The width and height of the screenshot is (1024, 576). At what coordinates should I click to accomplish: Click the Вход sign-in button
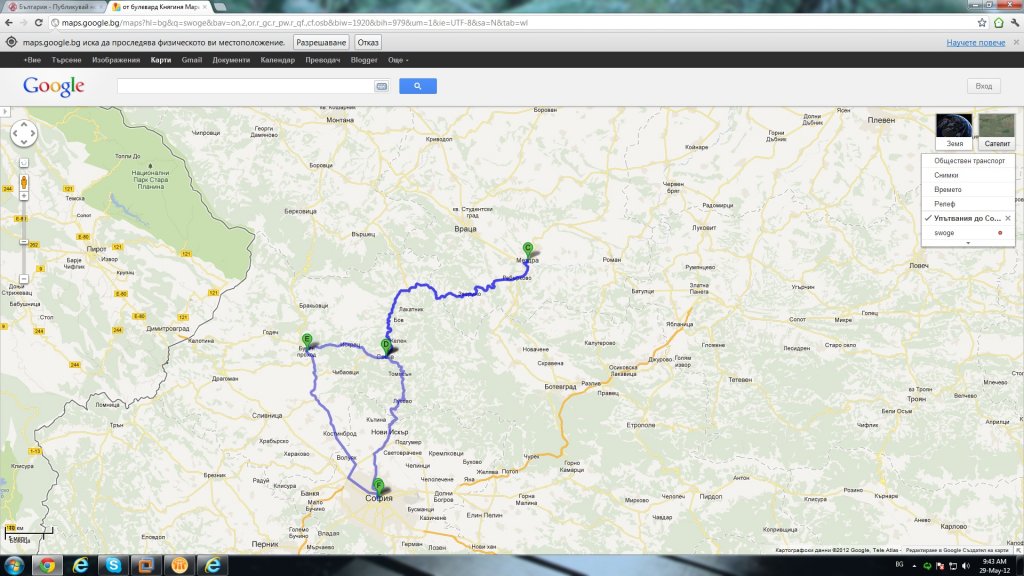tap(984, 86)
